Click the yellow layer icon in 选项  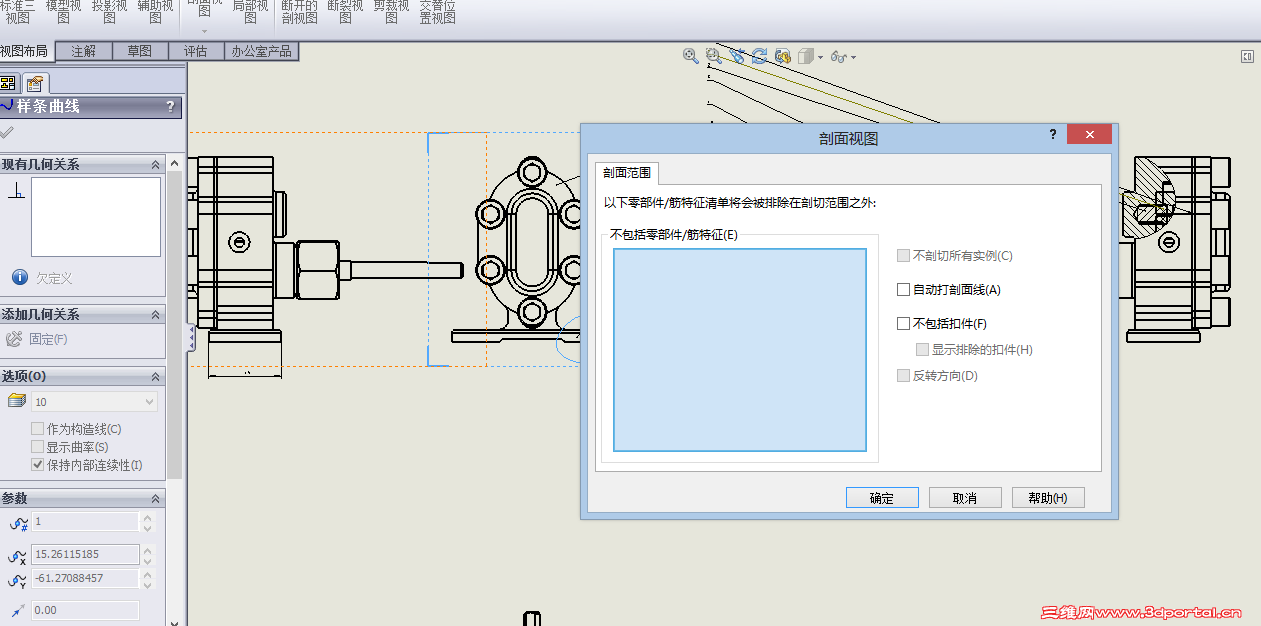coord(16,401)
